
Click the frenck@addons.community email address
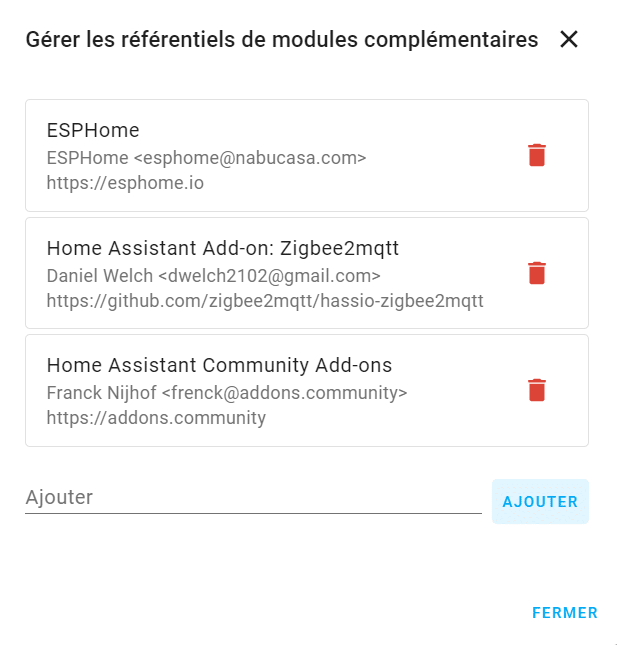[x=285, y=392]
